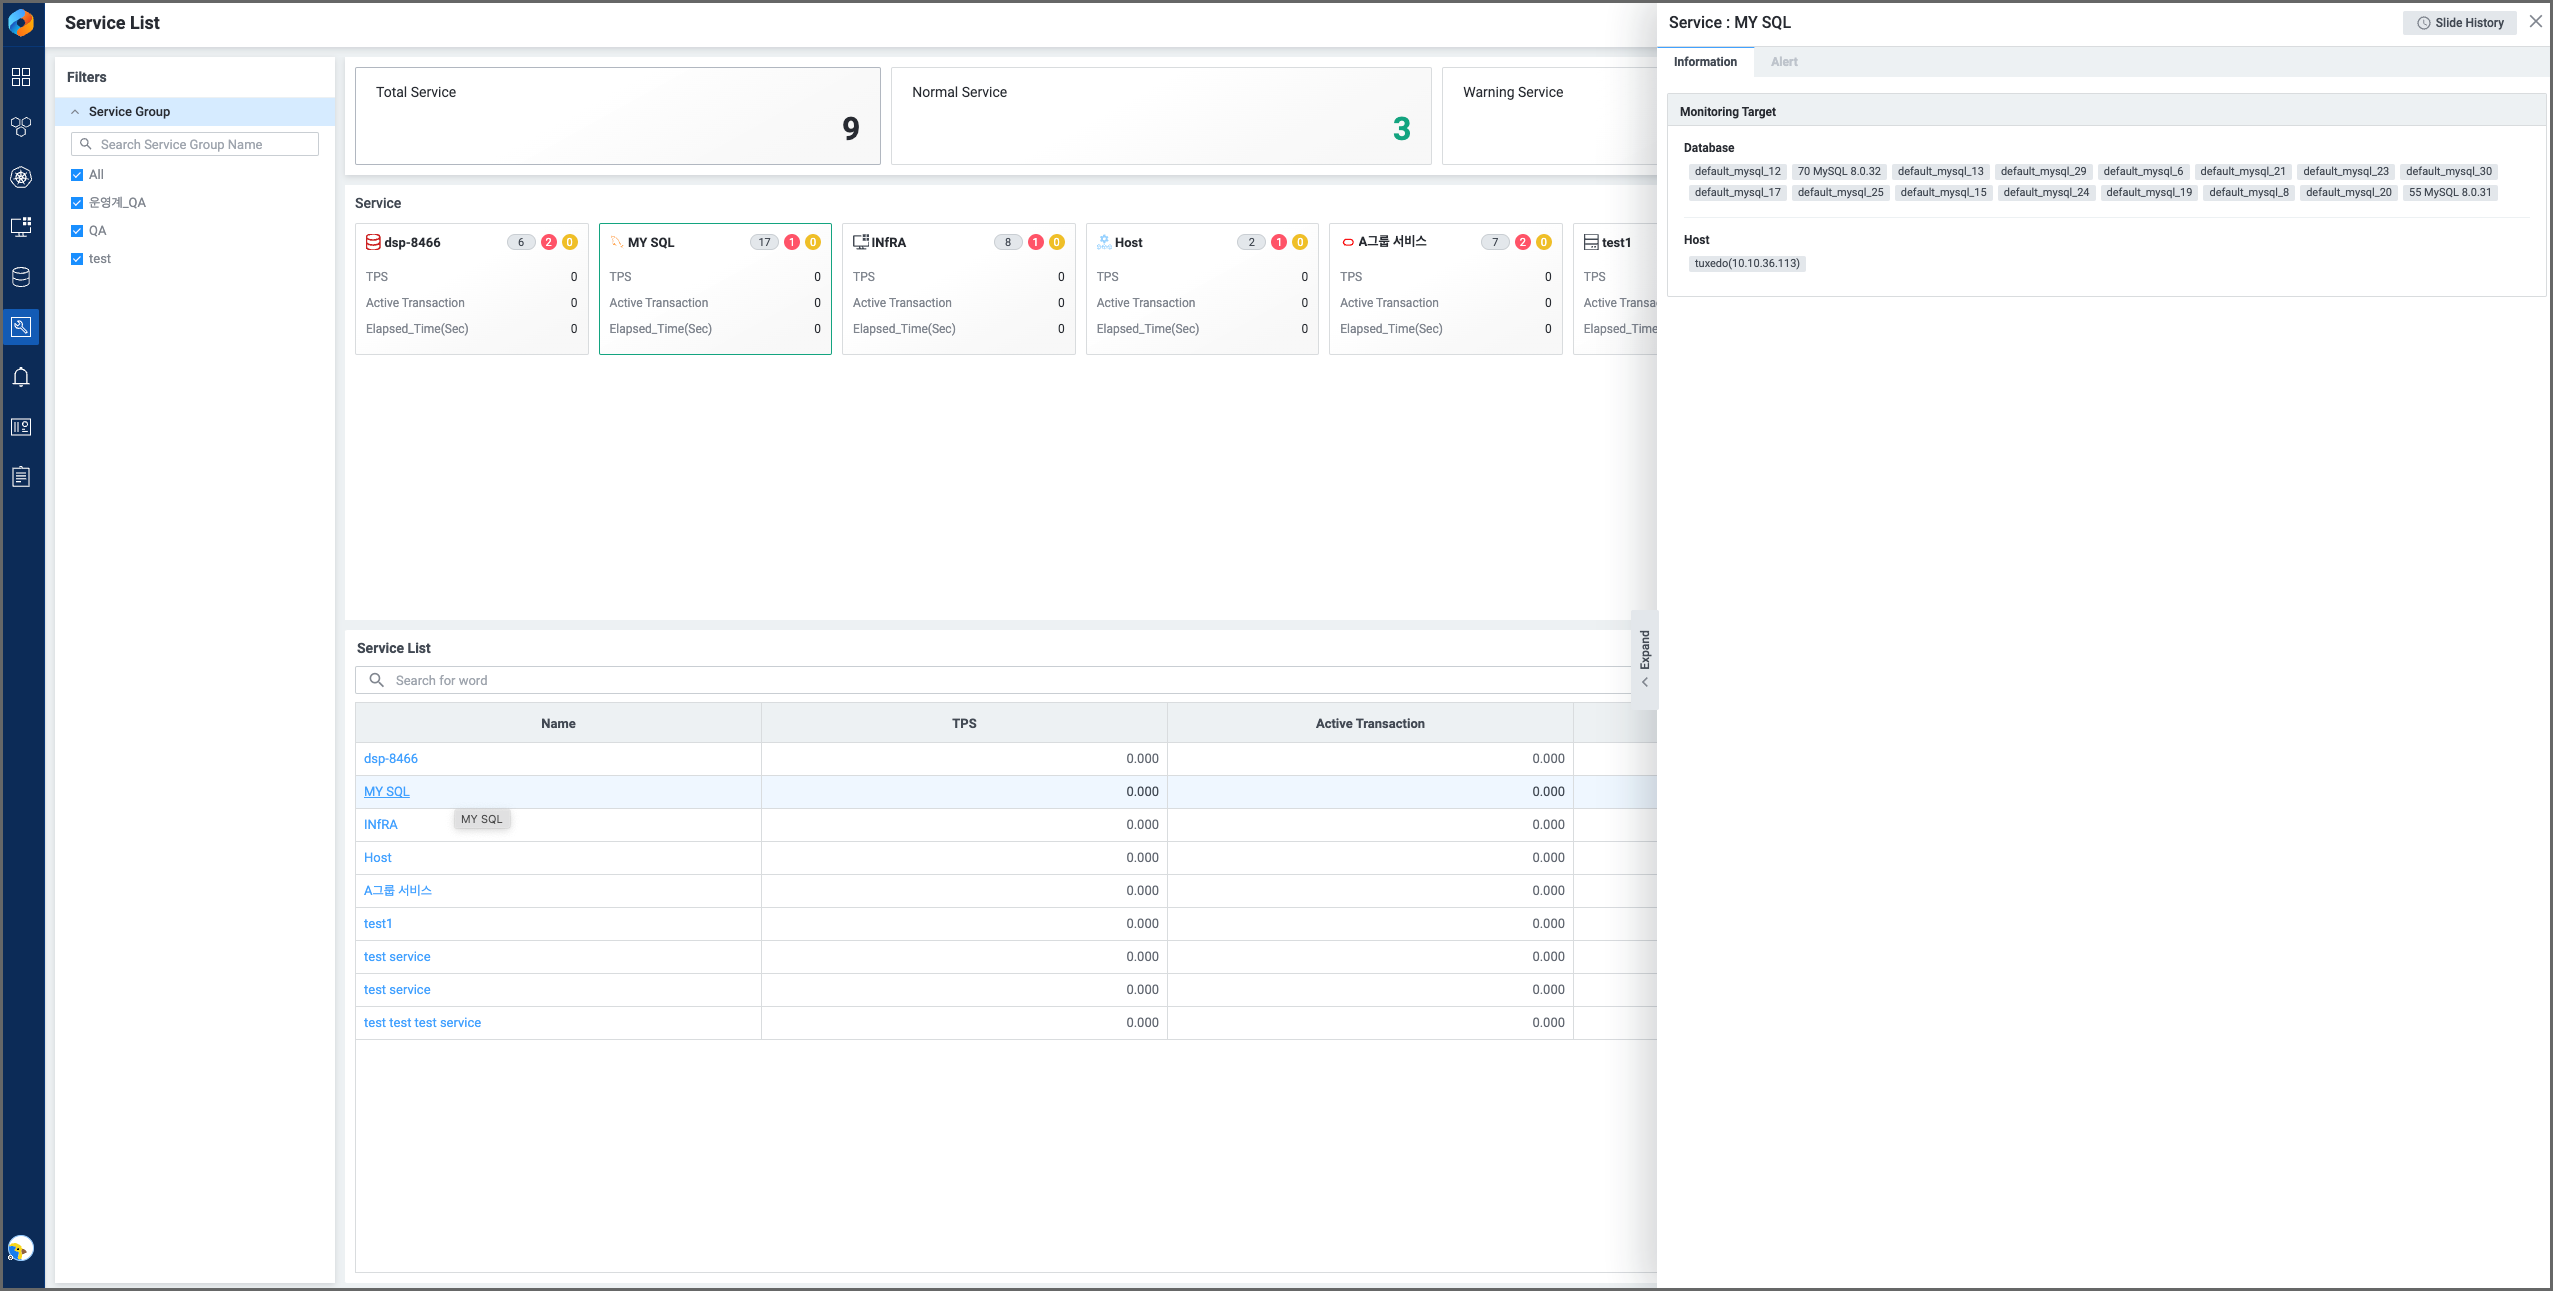Click the Search for word input field
2553x1291 pixels.
click(x=1000, y=680)
